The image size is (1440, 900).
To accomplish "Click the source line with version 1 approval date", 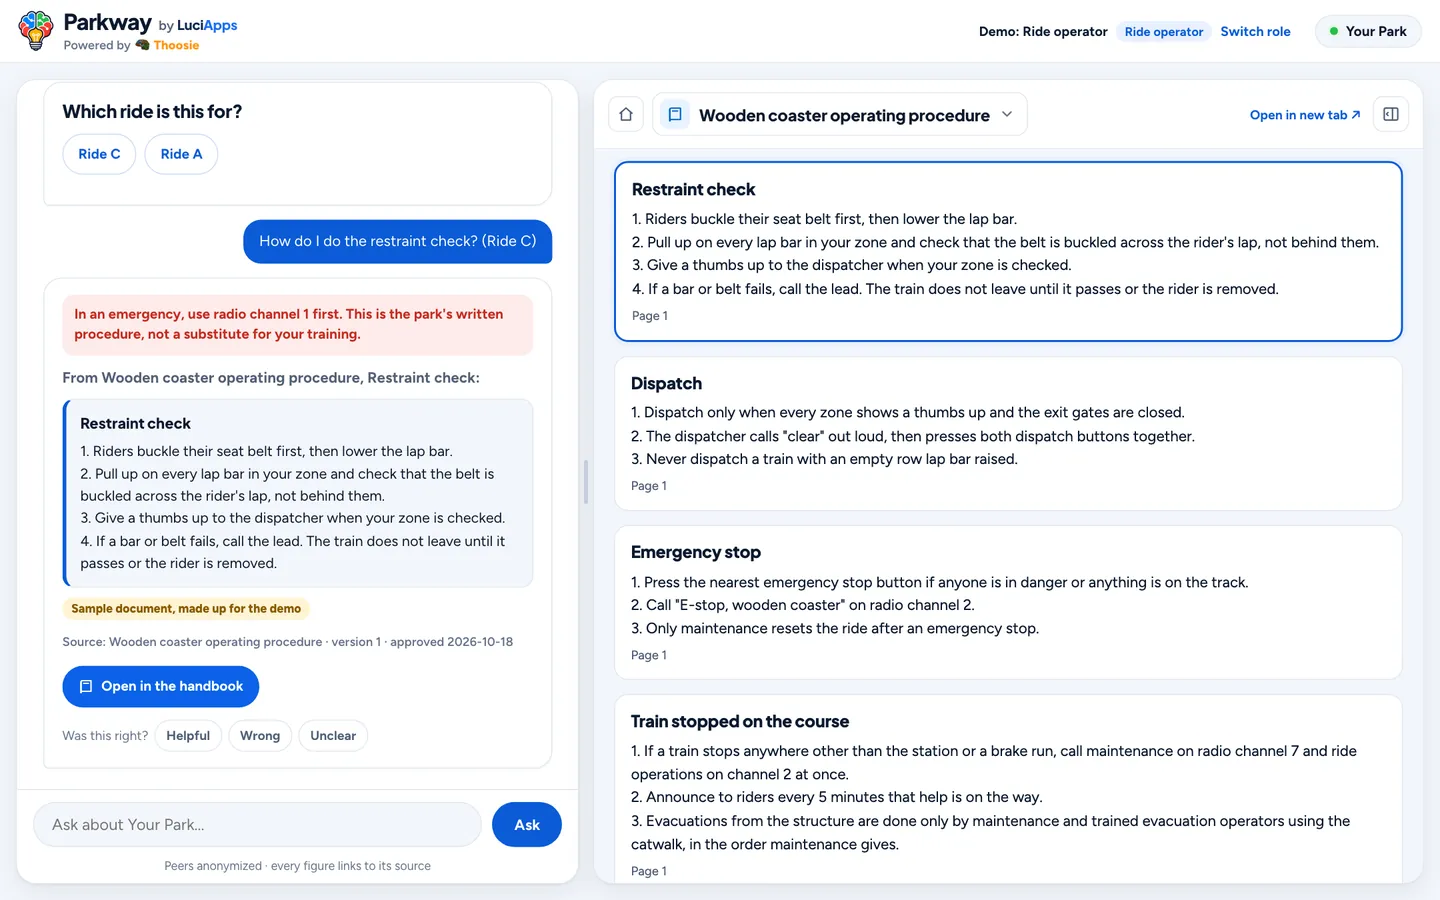I will tap(288, 642).
